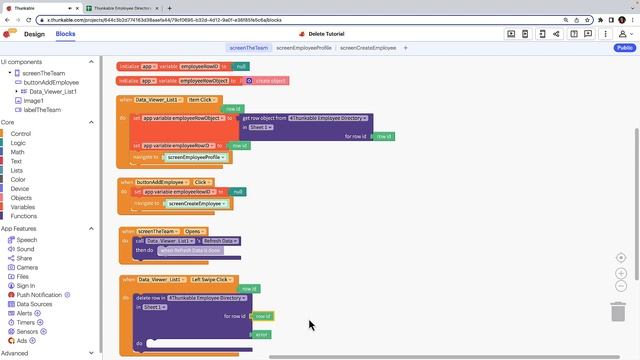Click the vertical workspace scrollbar
This screenshot has width=640, height=360.
pos(637,204)
